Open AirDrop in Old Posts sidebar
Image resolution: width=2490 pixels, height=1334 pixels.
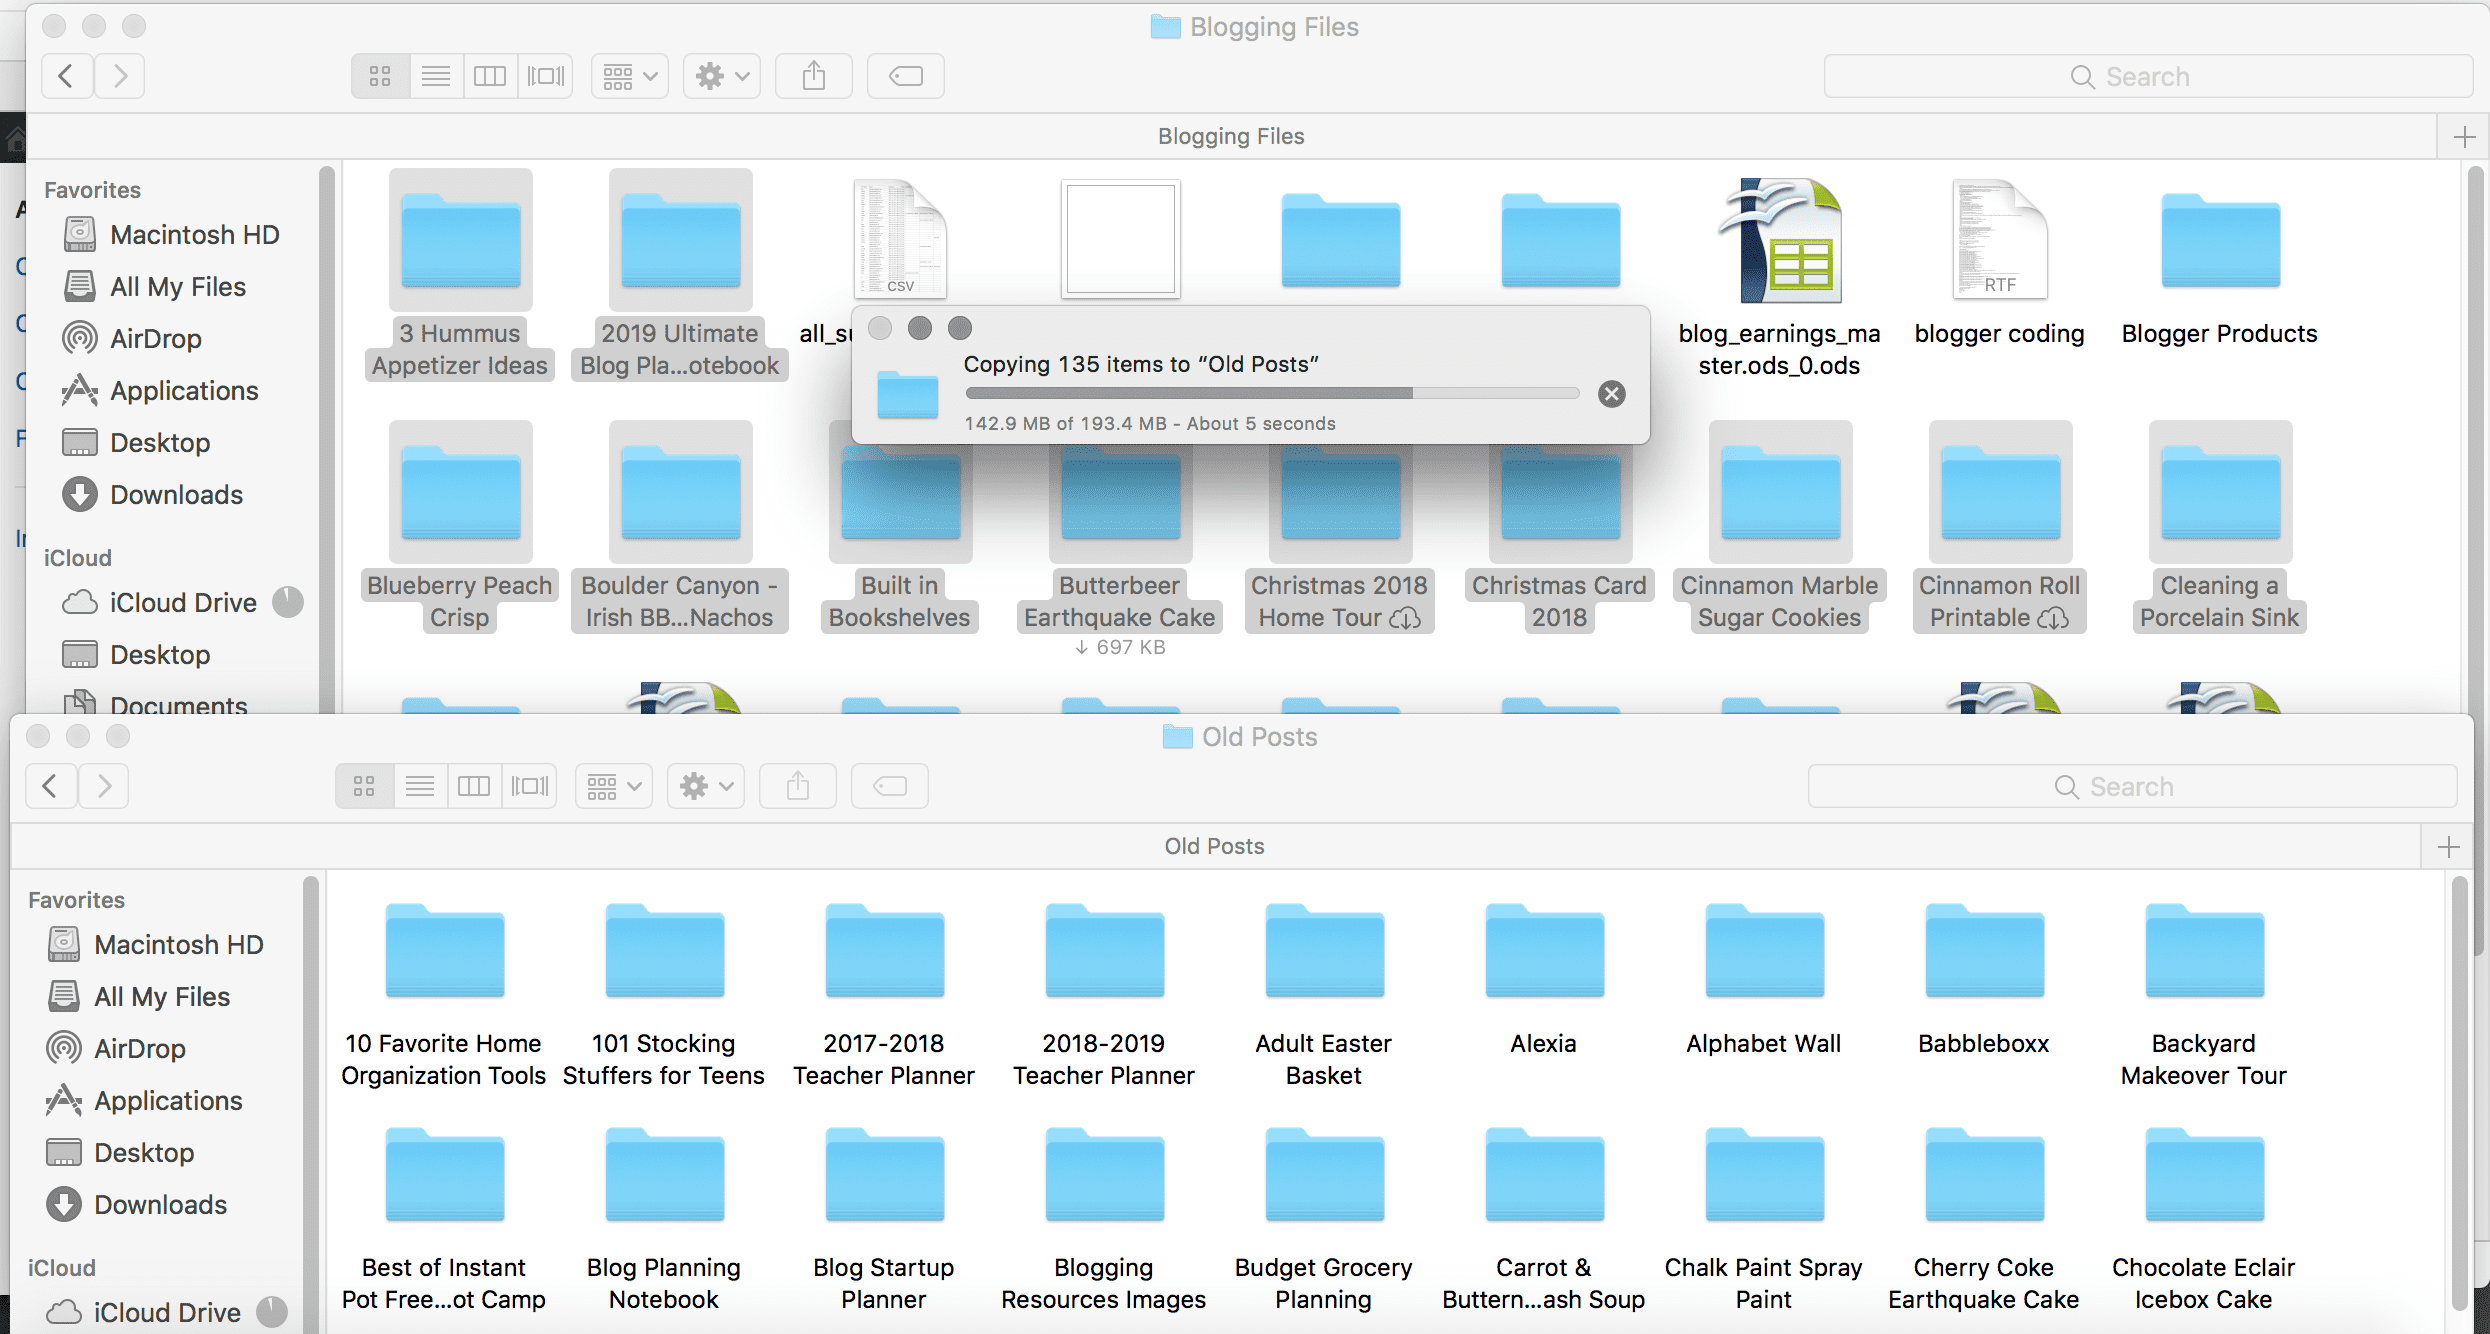tap(117, 1048)
